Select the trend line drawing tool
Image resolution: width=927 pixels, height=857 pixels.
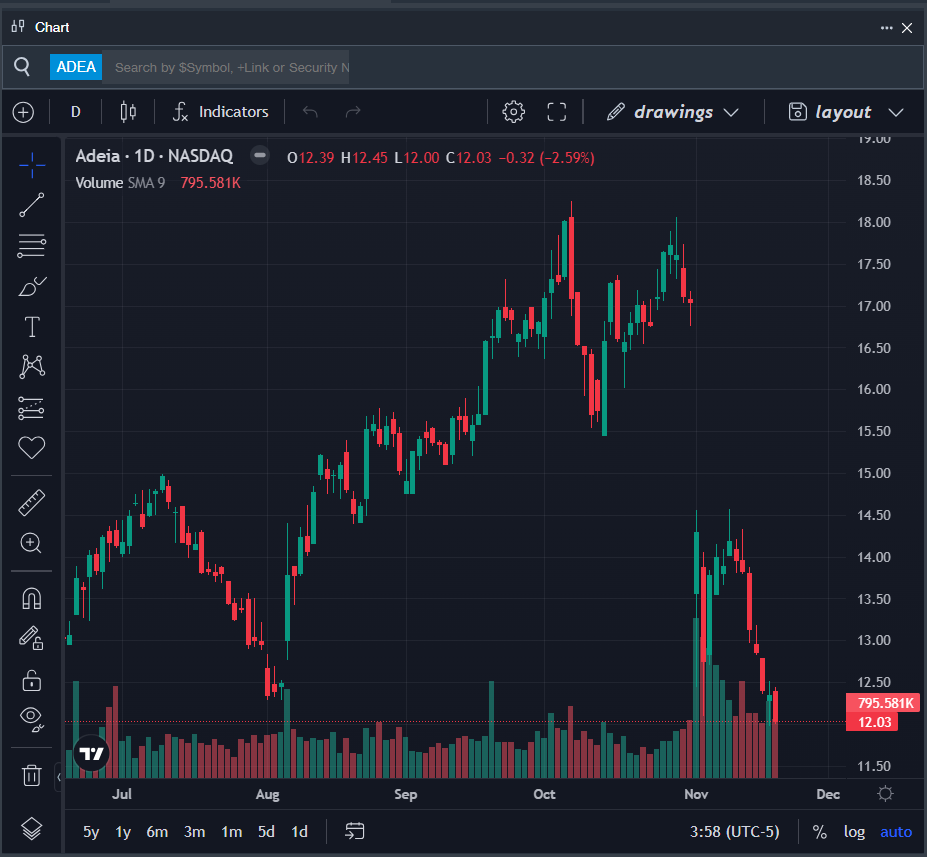(32, 205)
